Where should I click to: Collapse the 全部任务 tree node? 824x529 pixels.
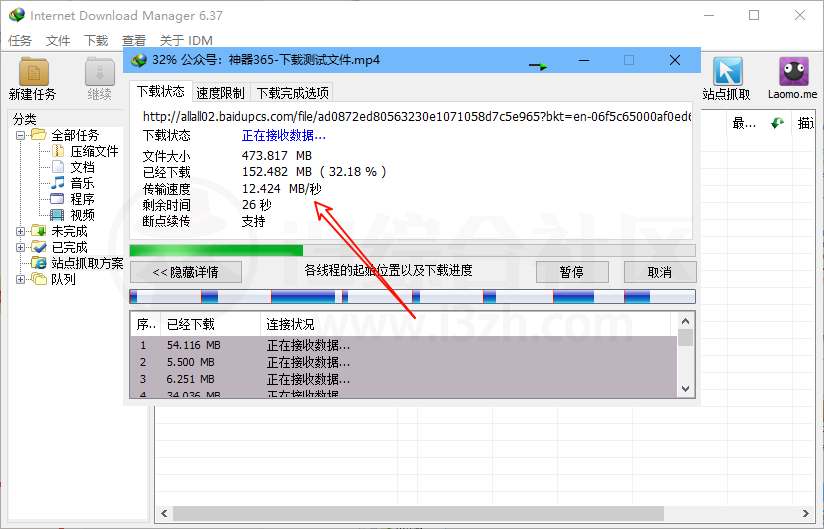pyautogui.click(x=20, y=135)
